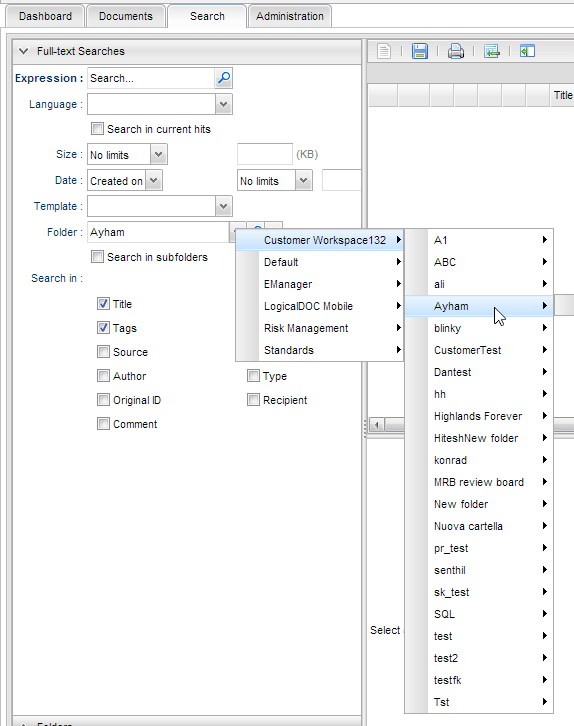The height and width of the screenshot is (726, 574).
Task: Choose Nuova cartella folder in submenu
Action: (x=479, y=526)
